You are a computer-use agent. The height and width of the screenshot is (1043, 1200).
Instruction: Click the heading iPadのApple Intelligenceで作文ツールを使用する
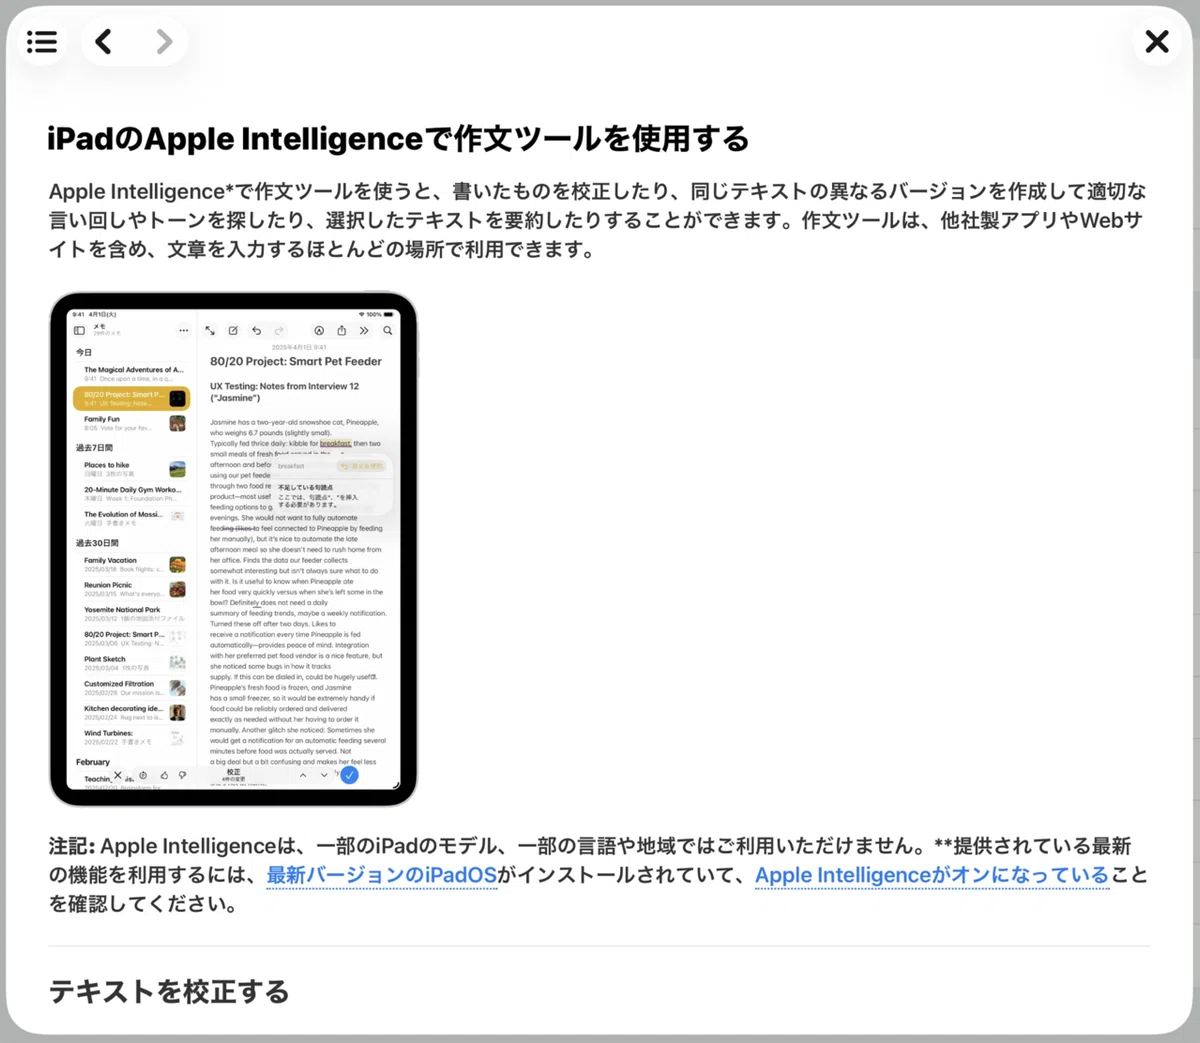[x=398, y=138]
